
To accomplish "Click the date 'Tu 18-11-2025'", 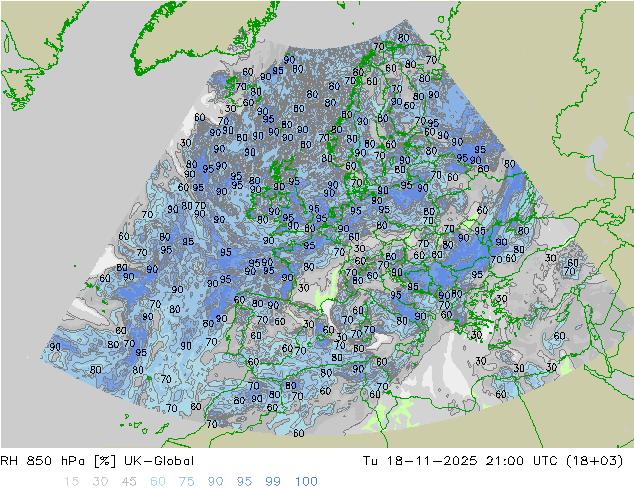I will coord(420,461).
